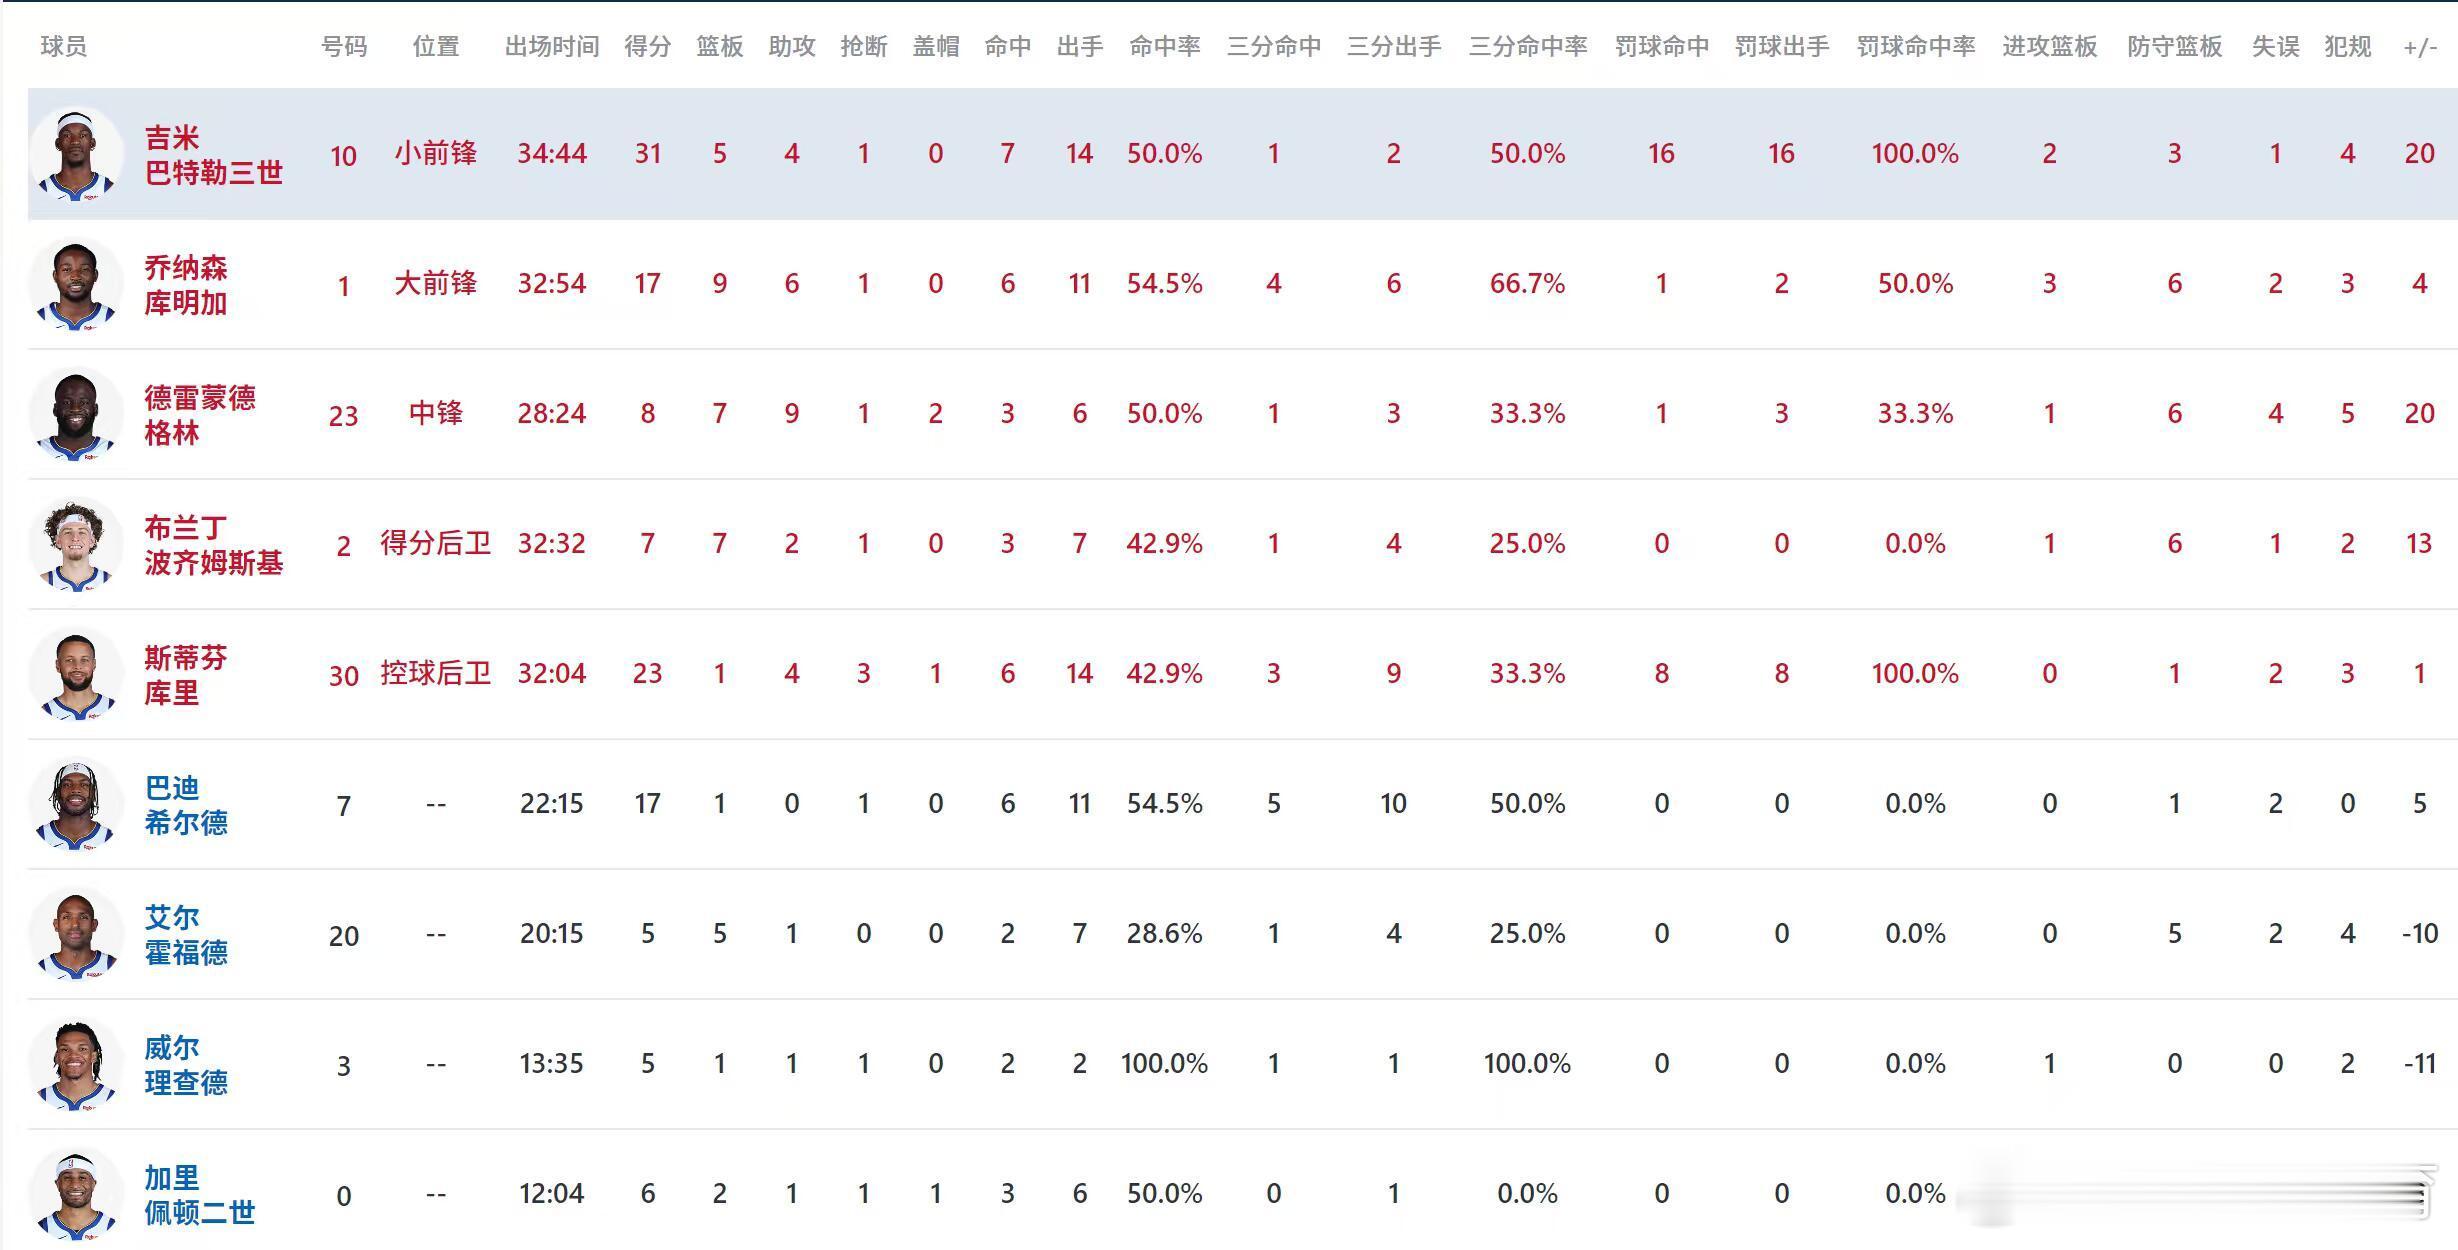Sort by the 三分命中率 header
Image resolution: width=2458 pixels, height=1250 pixels.
point(1527,47)
